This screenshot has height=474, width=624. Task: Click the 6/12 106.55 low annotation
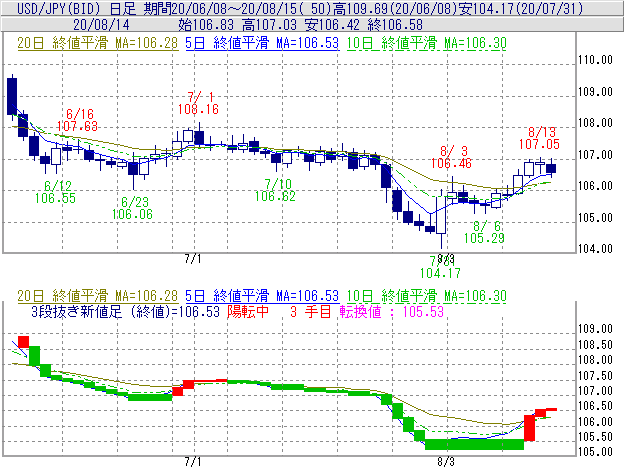(55, 192)
